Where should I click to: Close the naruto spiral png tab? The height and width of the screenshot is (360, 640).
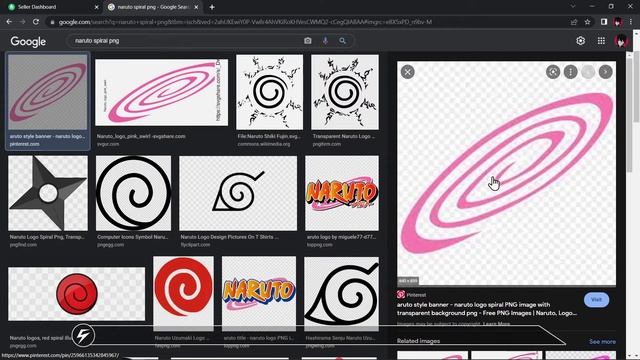196,7
